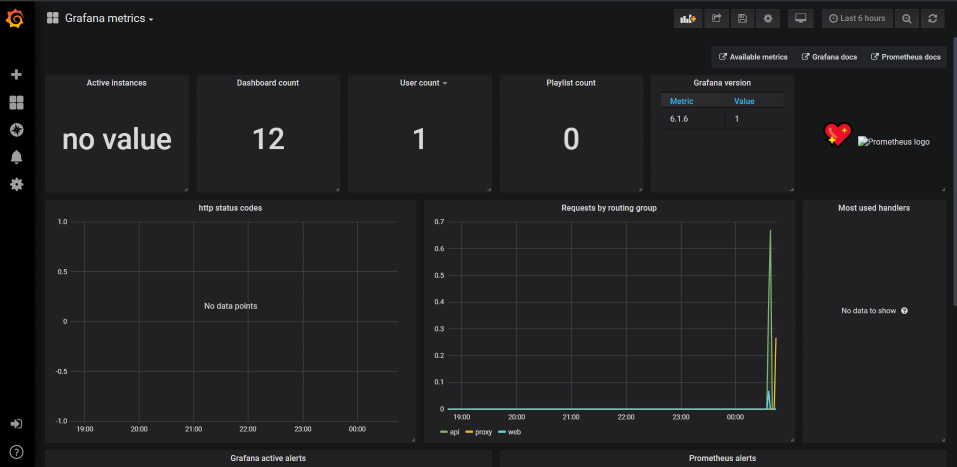Image resolution: width=957 pixels, height=467 pixels.
Task: Open the User count panel title menu
Action: click(424, 83)
